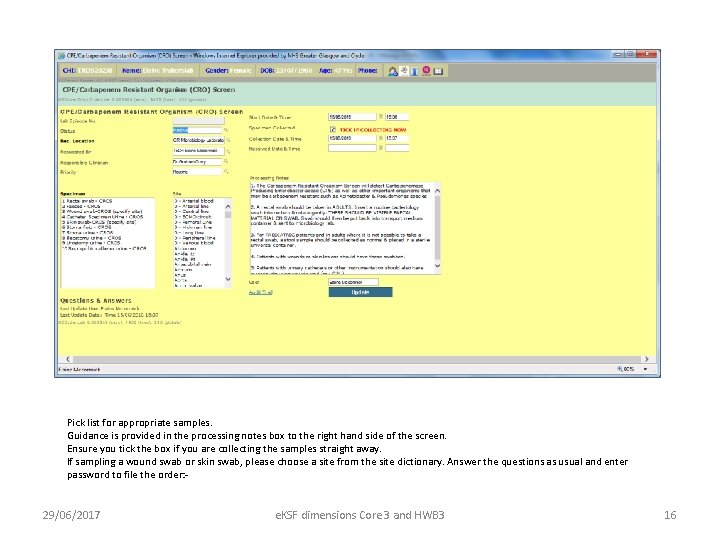Select 'Urostomy urine - CROS' in Specimen list
Image resolution: width=720 pixels, height=540 pixels.
91,243
